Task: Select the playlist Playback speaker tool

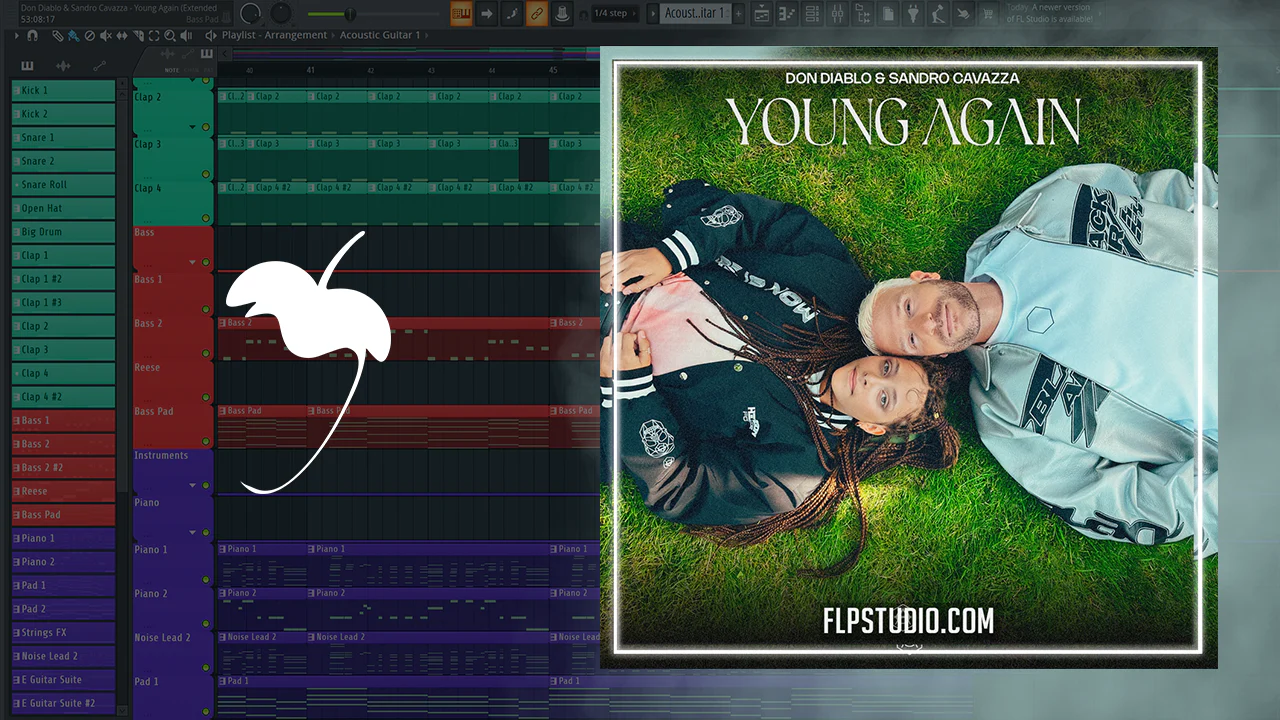Action: [186, 35]
